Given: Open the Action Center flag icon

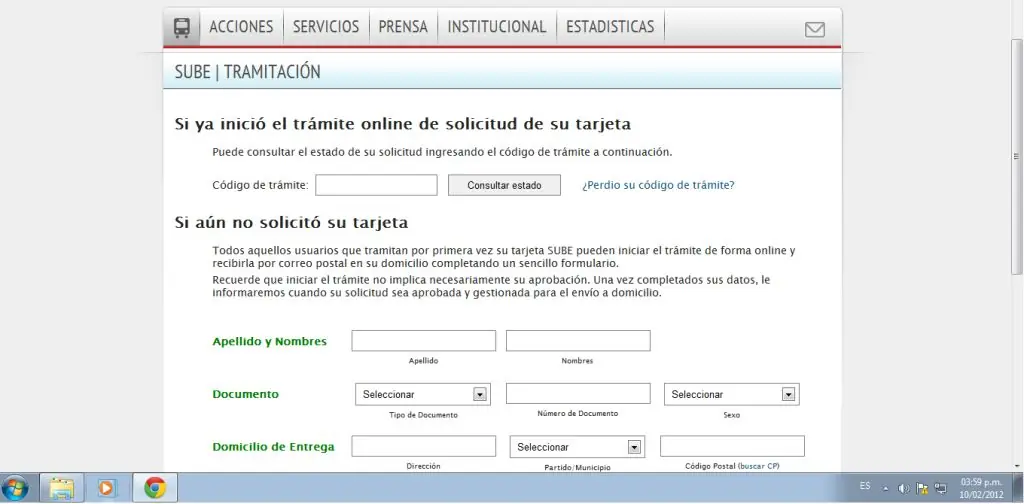Looking at the screenshot, I should click(x=922, y=488).
